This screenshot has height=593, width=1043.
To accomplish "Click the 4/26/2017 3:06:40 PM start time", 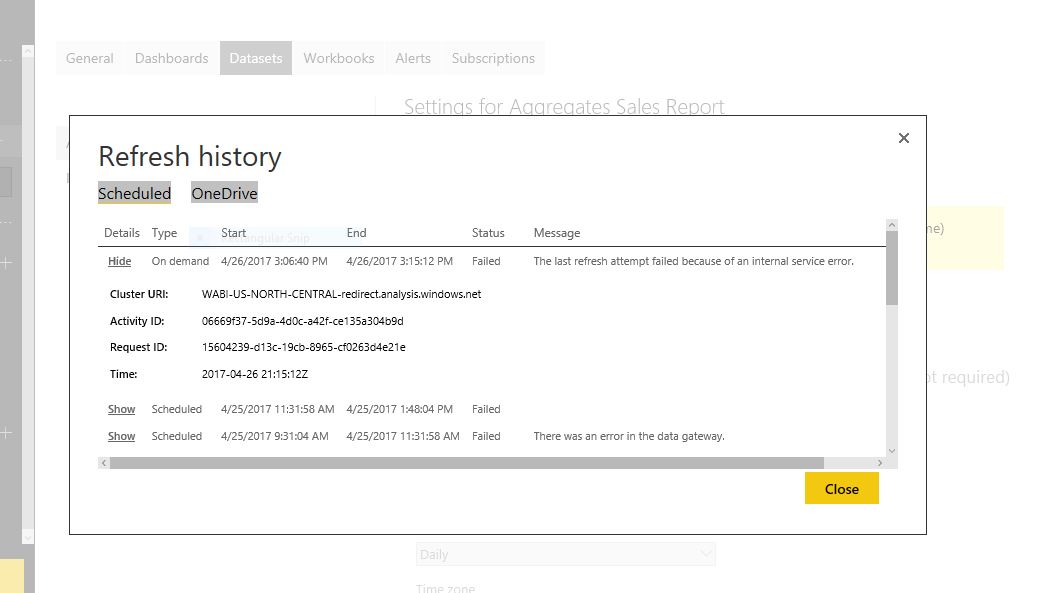I will pos(274,262).
